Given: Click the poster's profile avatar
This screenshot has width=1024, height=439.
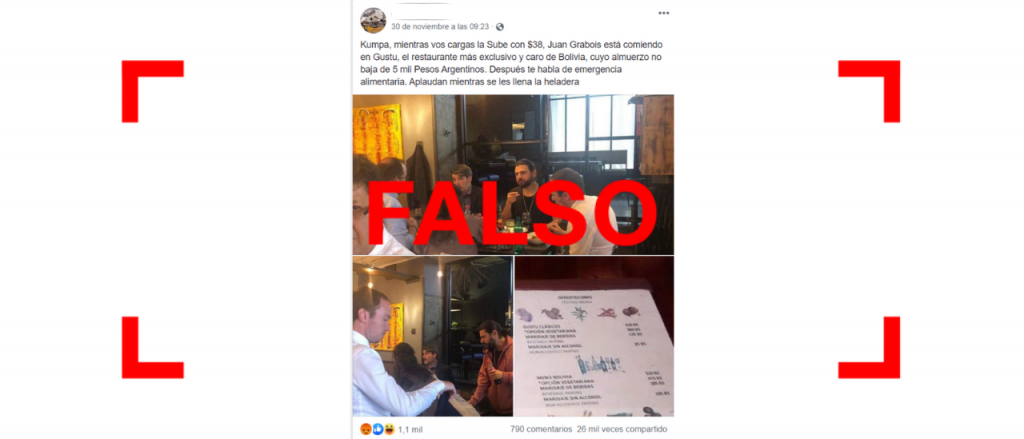Looking at the screenshot, I should coord(373,20).
